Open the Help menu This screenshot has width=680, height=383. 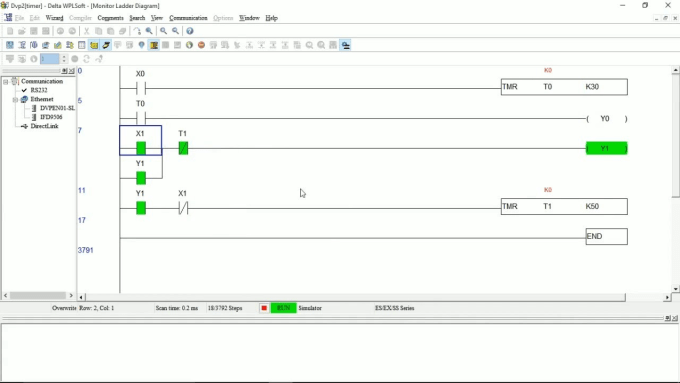[271, 18]
